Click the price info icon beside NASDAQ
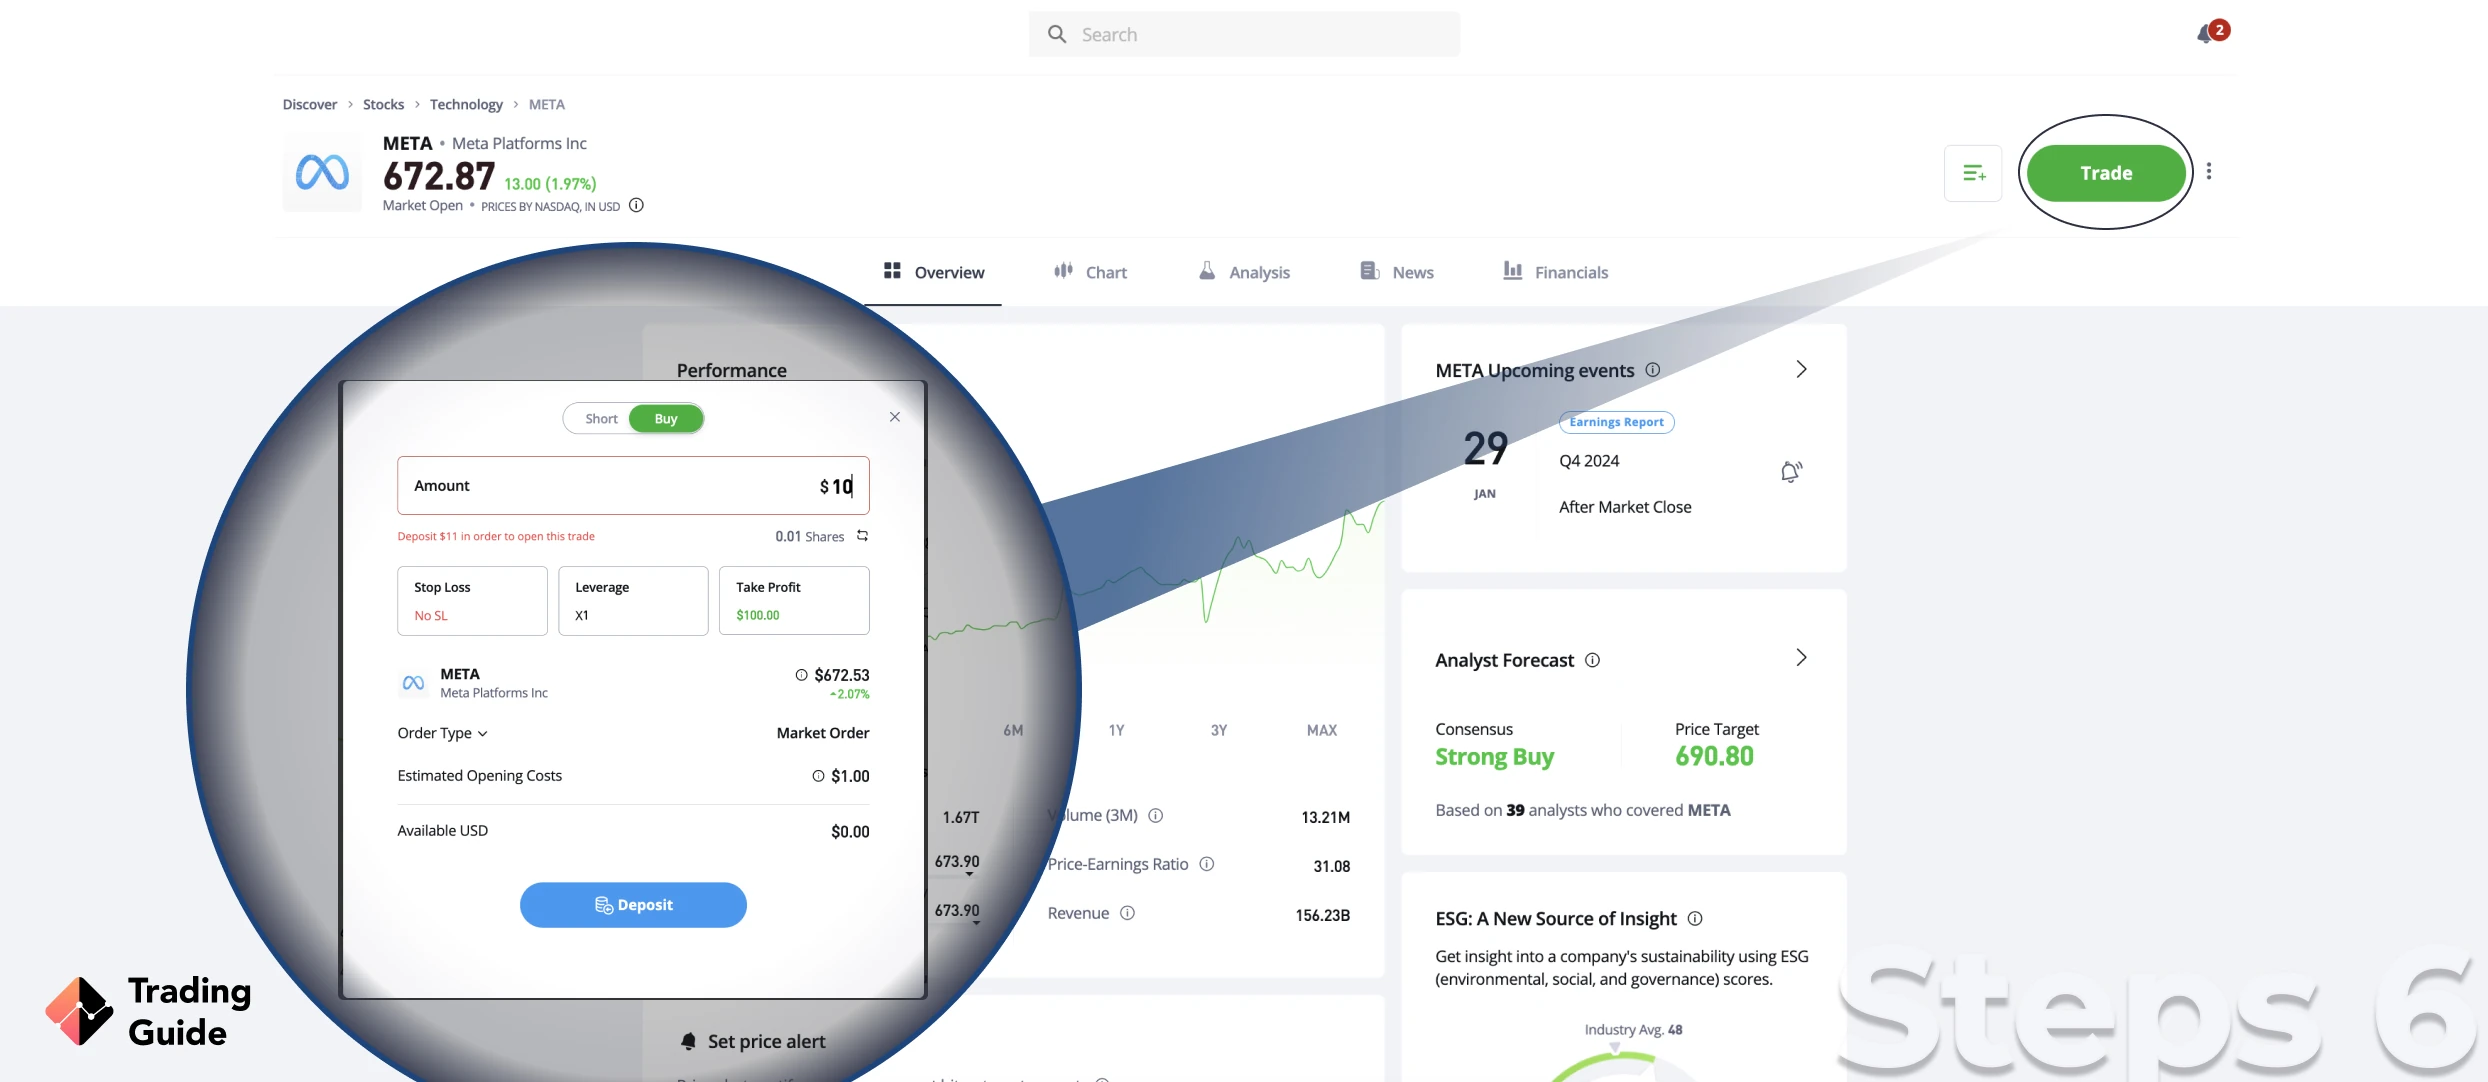2488x1082 pixels. point(636,206)
